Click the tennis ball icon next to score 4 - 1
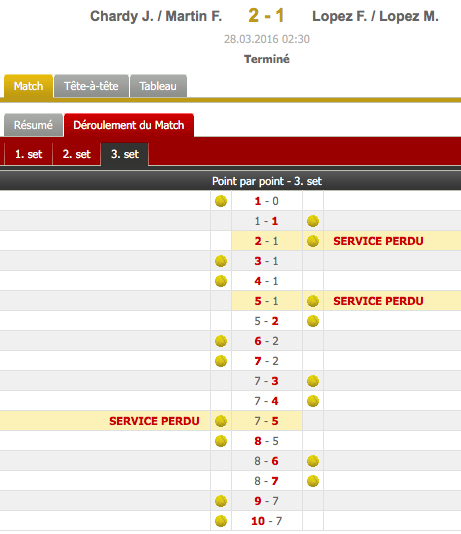This screenshot has width=461, height=534. point(221,281)
